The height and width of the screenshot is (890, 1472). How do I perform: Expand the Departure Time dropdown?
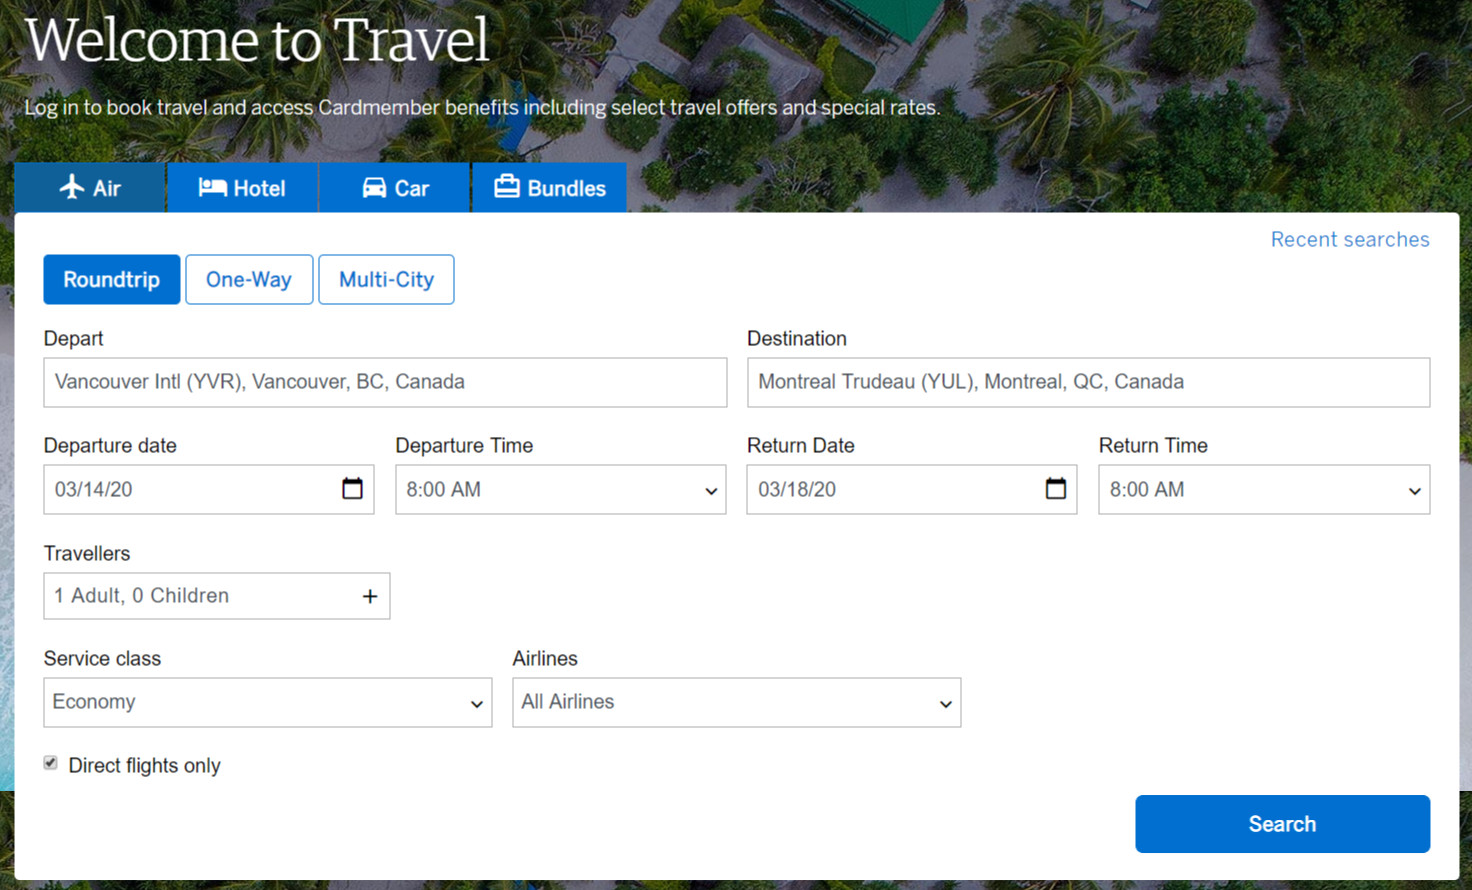pos(560,490)
